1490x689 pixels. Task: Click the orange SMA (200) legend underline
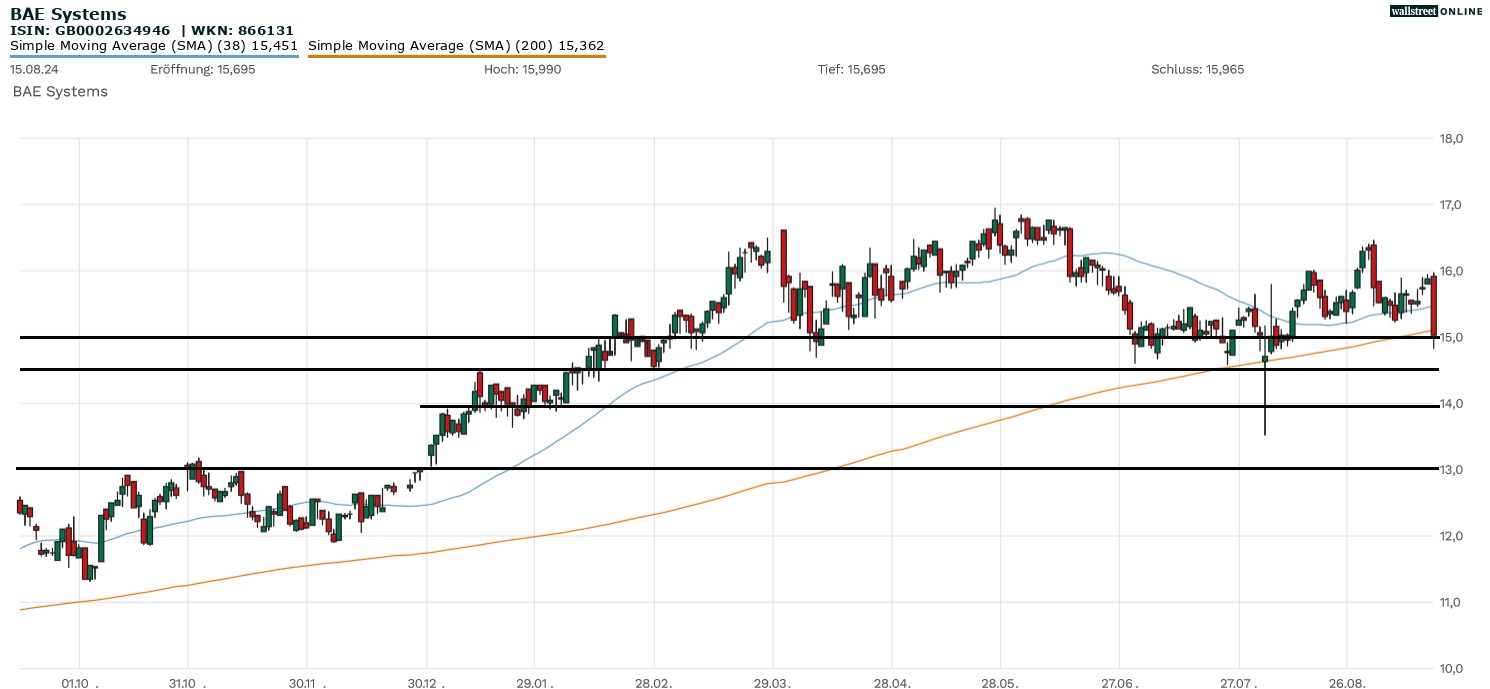tap(456, 56)
